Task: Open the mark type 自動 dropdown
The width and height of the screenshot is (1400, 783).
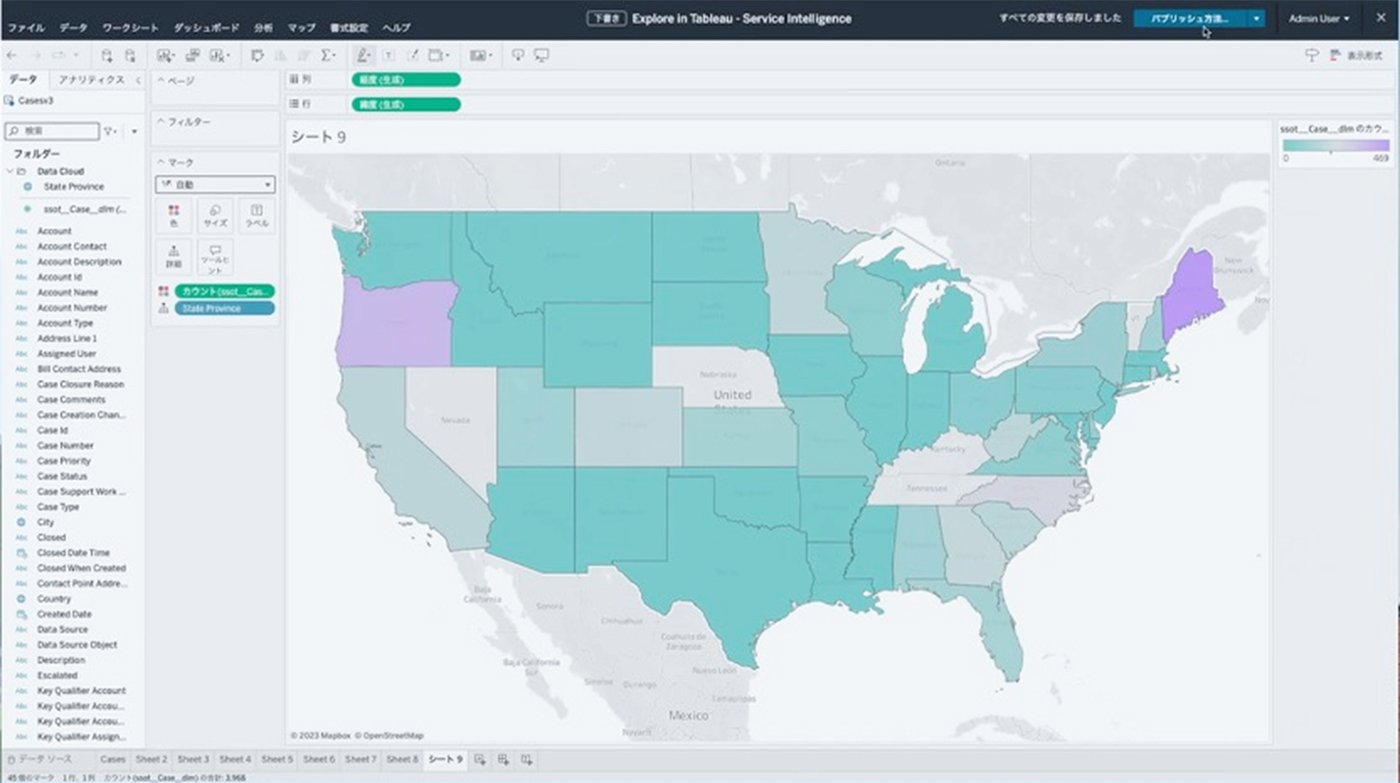Action: pos(215,185)
